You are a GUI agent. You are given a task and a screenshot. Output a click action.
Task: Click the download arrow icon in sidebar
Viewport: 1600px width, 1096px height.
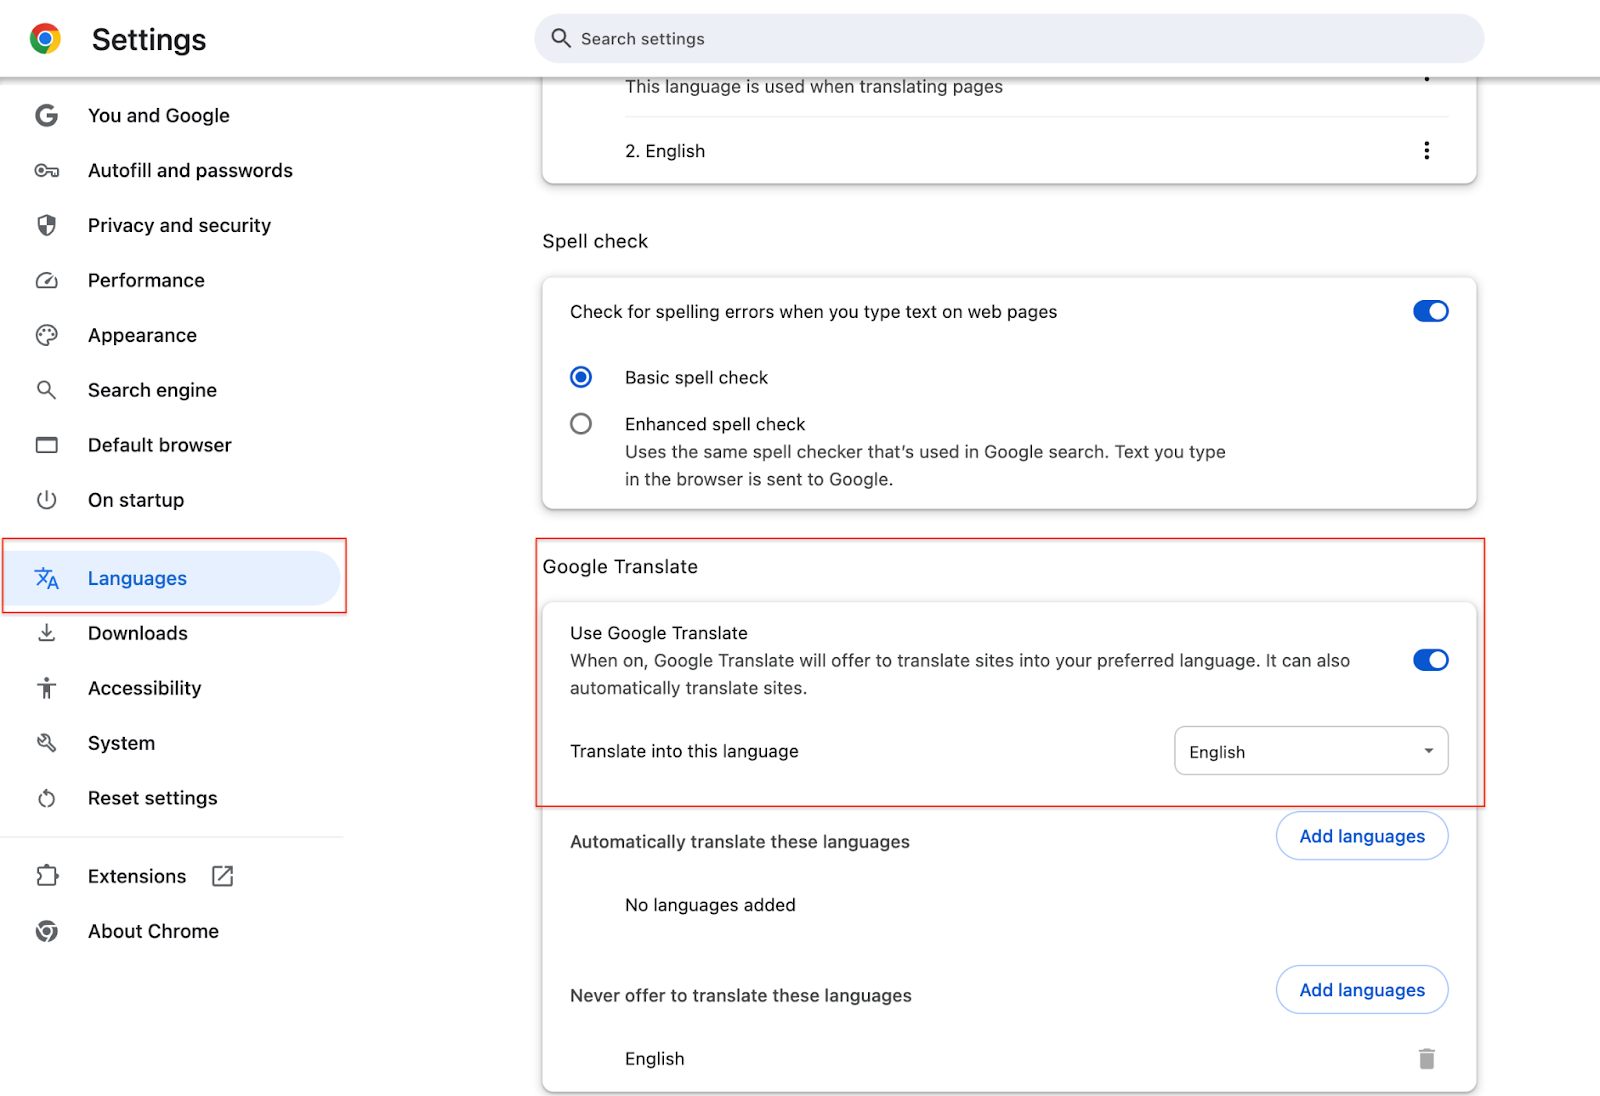(46, 633)
